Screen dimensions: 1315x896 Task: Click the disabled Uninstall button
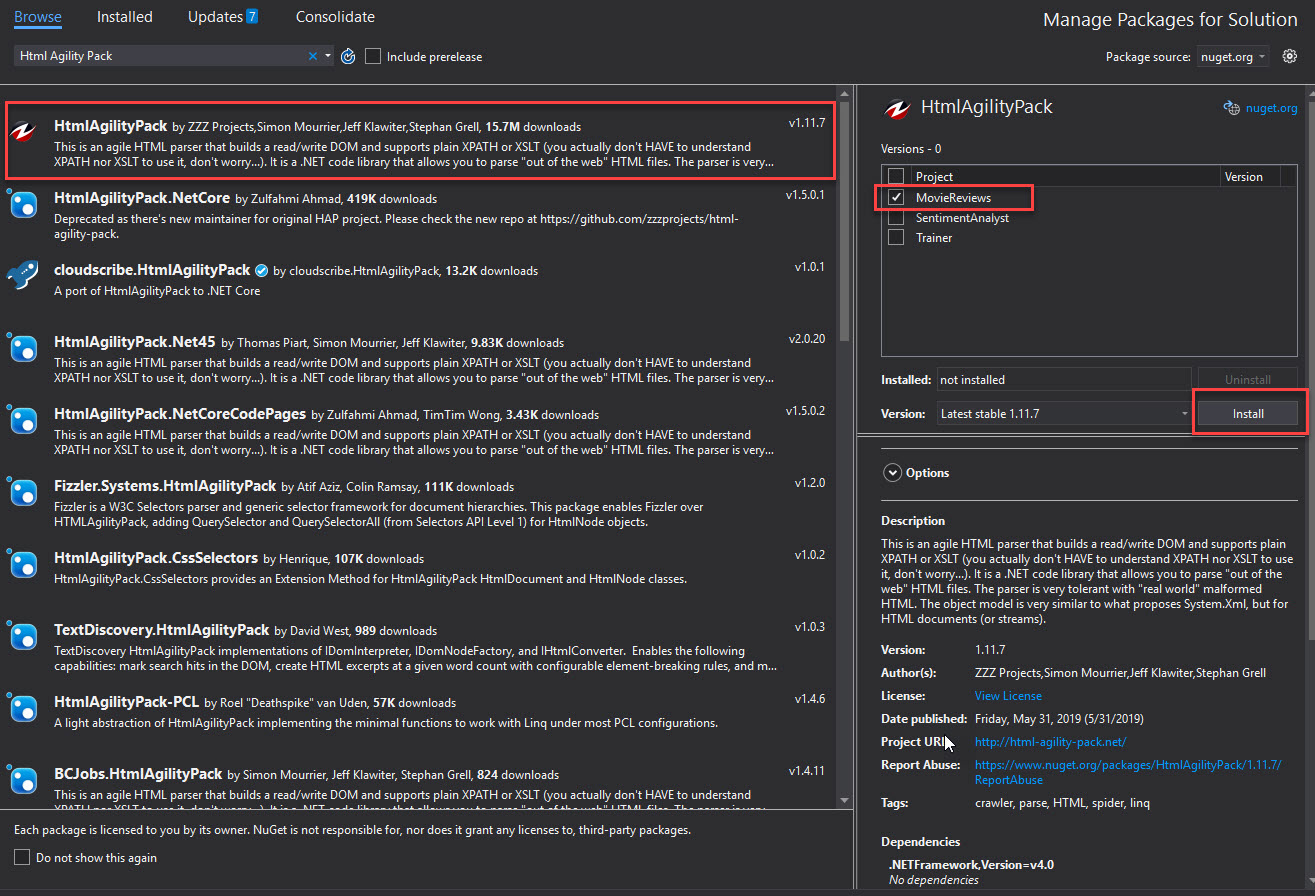(x=1248, y=380)
